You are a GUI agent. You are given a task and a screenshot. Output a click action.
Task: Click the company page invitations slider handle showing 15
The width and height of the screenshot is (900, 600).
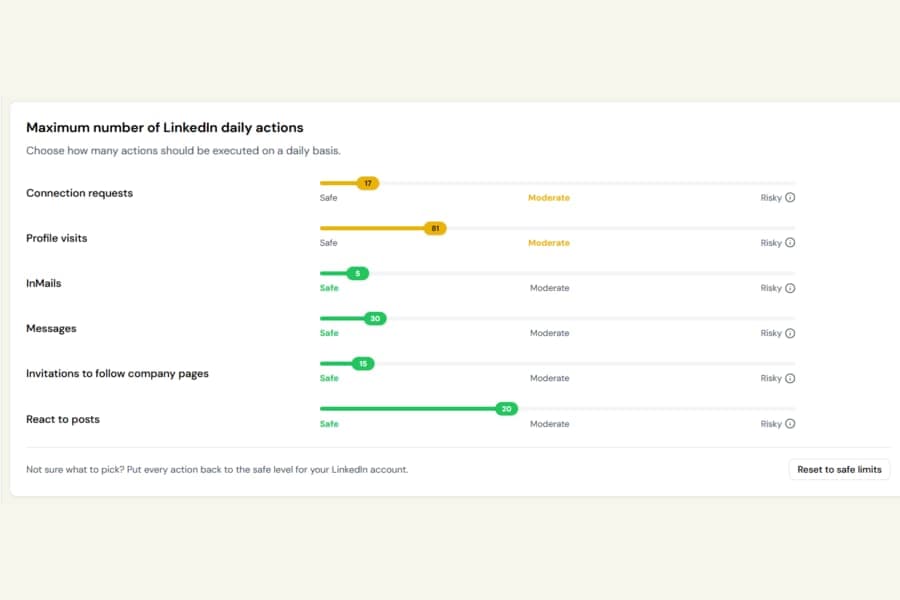pyautogui.click(x=363, y=363)
